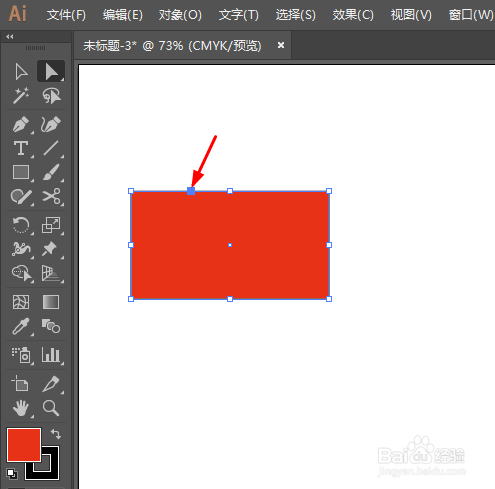Select the Gradient tool

pos(51,302)
